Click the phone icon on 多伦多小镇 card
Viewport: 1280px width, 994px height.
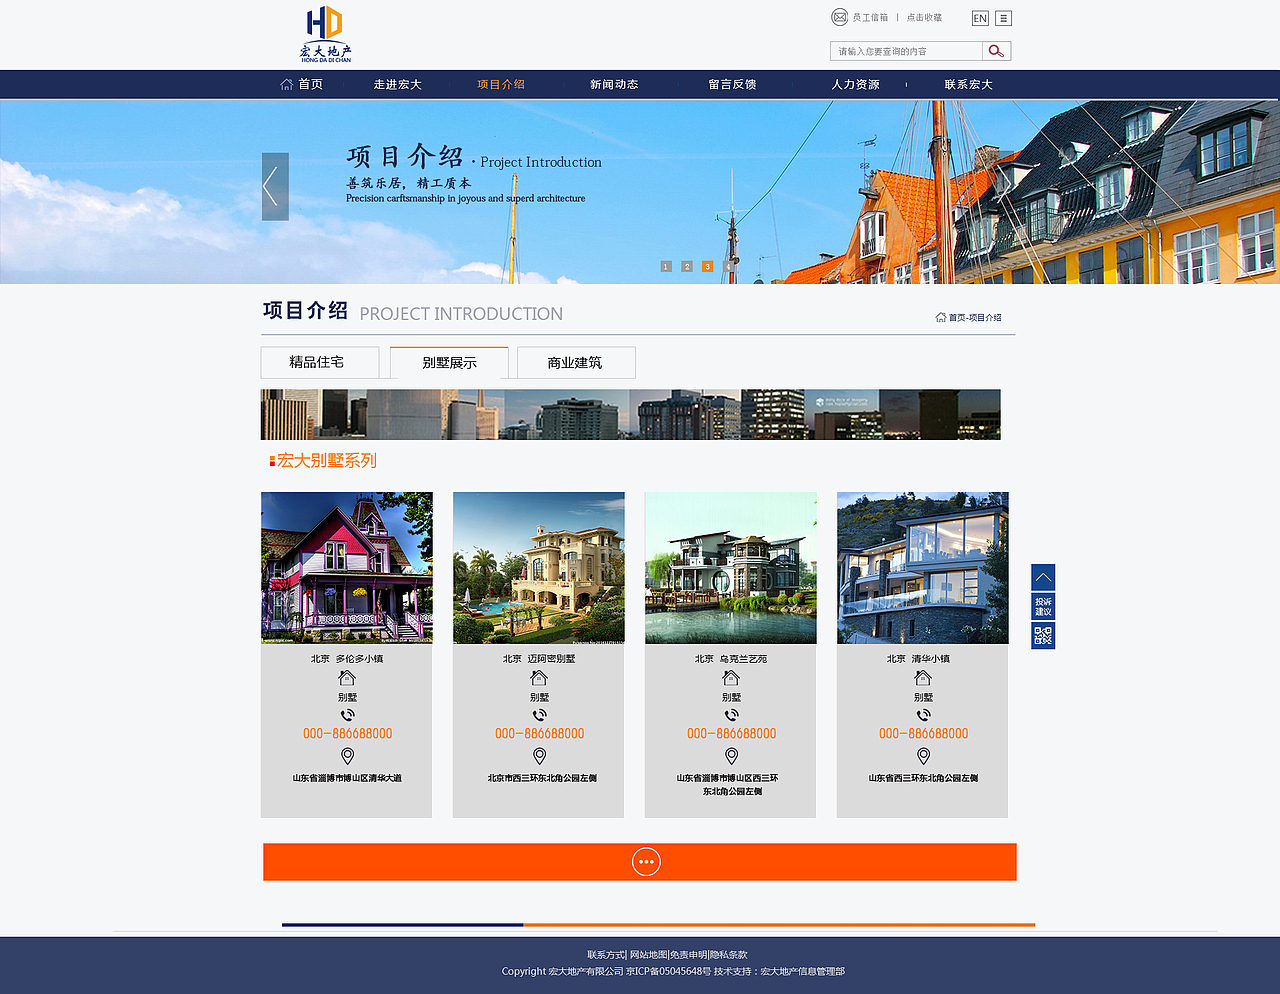(347, 715)
